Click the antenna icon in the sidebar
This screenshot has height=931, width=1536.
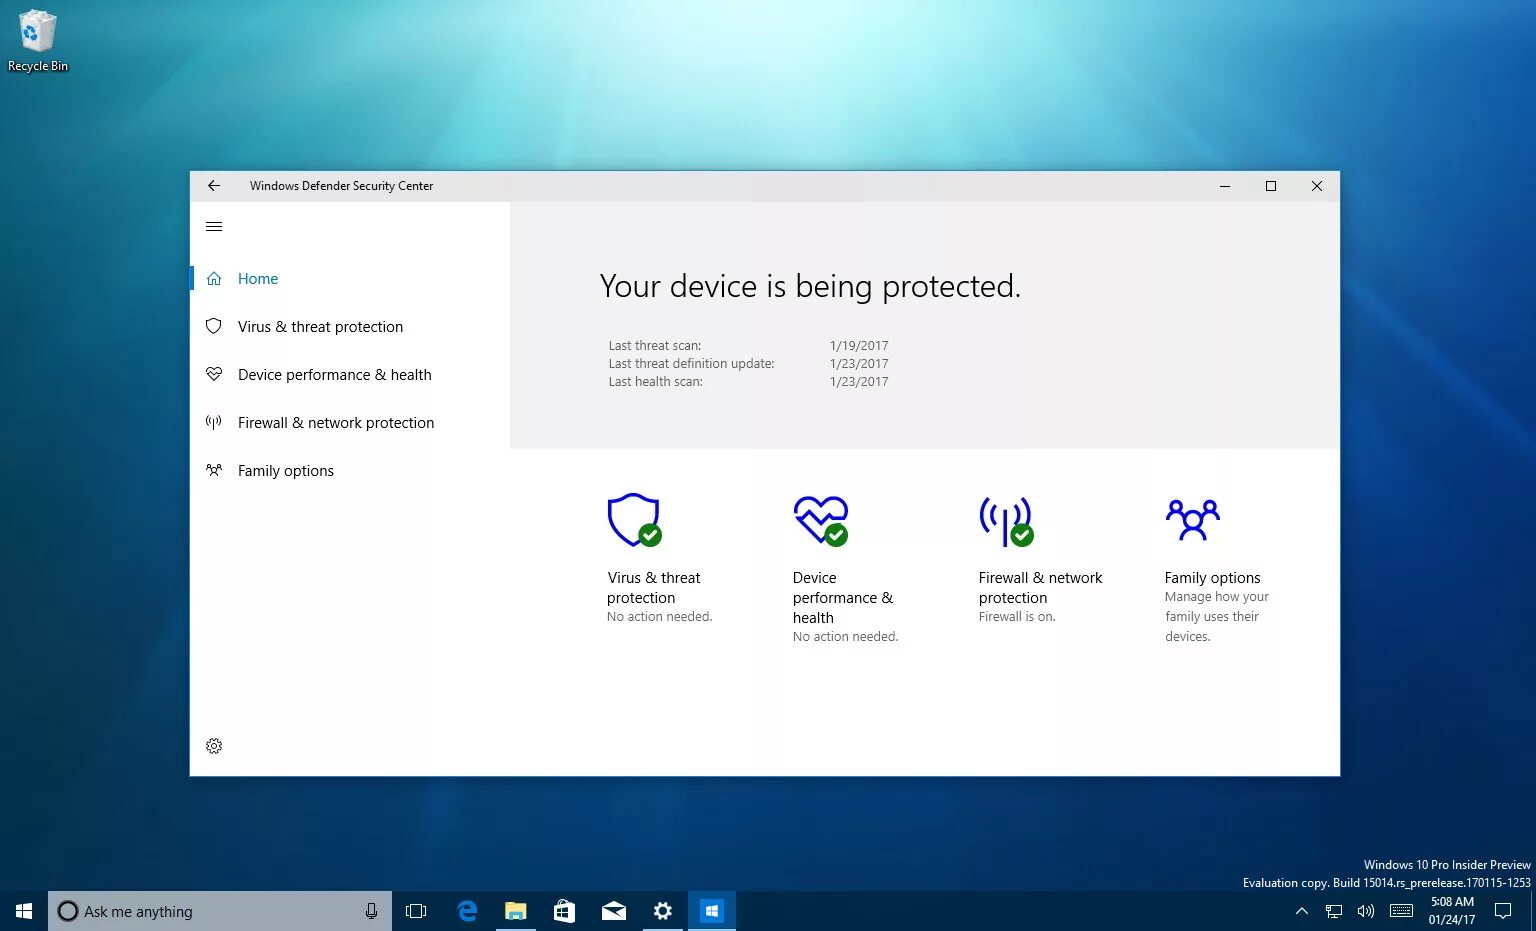click(x=214, y=422)
